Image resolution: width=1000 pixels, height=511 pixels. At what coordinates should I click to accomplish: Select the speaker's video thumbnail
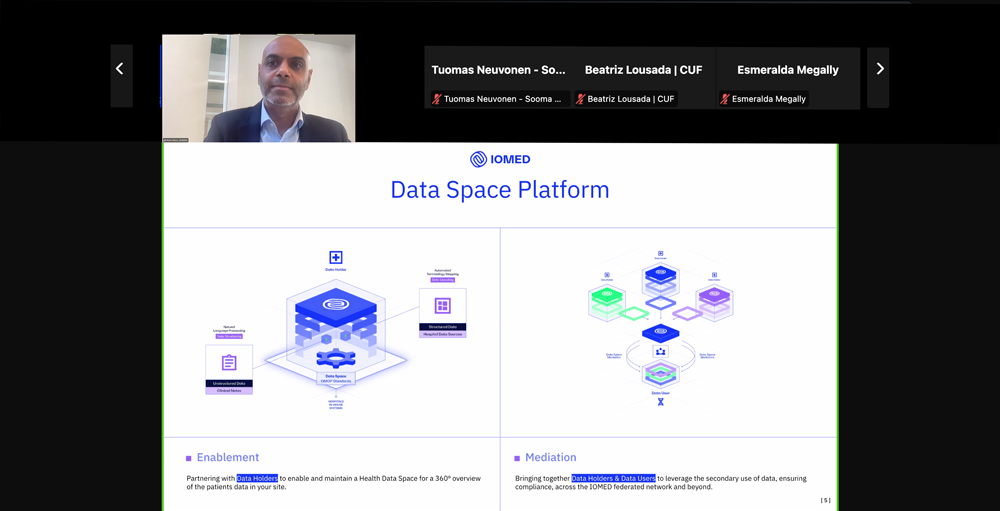coord(258,89)
